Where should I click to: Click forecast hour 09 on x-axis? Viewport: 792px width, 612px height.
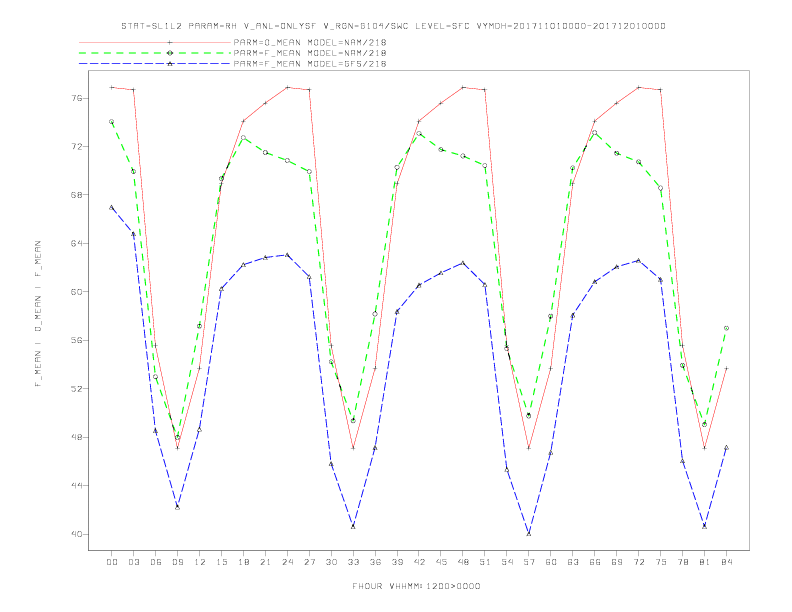(x=177, y=562)
